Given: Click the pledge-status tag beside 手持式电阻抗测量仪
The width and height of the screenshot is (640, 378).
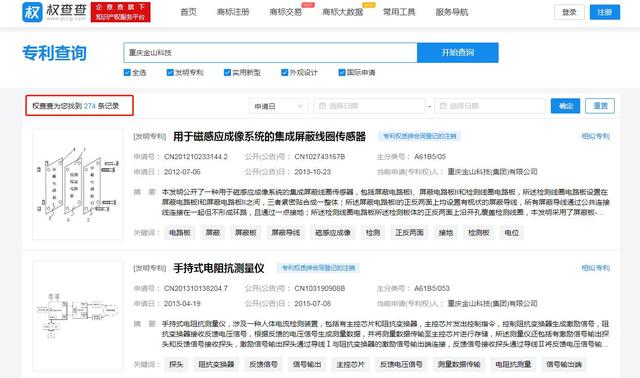Looking at the screenshot, I should tap(318, 268).
